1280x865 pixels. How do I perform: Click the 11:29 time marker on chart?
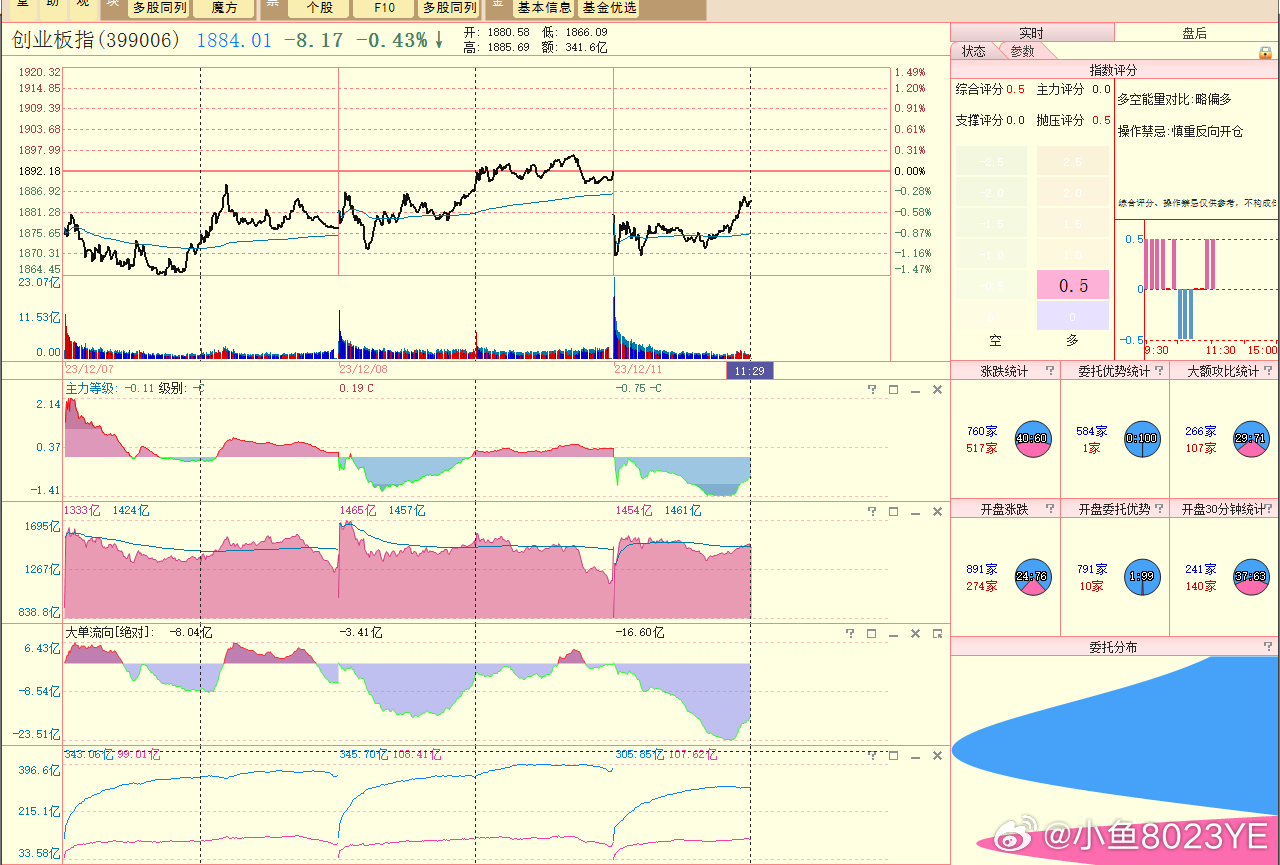(749, 370)
